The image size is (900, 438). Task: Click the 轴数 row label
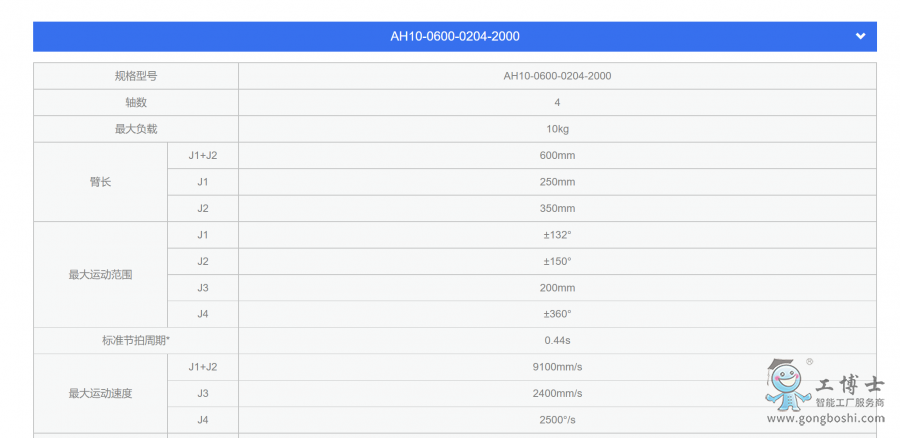(x=135, y=103)
